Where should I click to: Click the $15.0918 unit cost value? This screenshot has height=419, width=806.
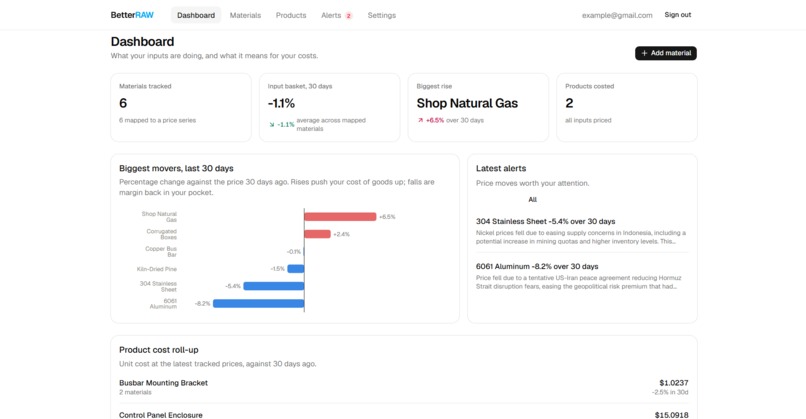[671, 415]
